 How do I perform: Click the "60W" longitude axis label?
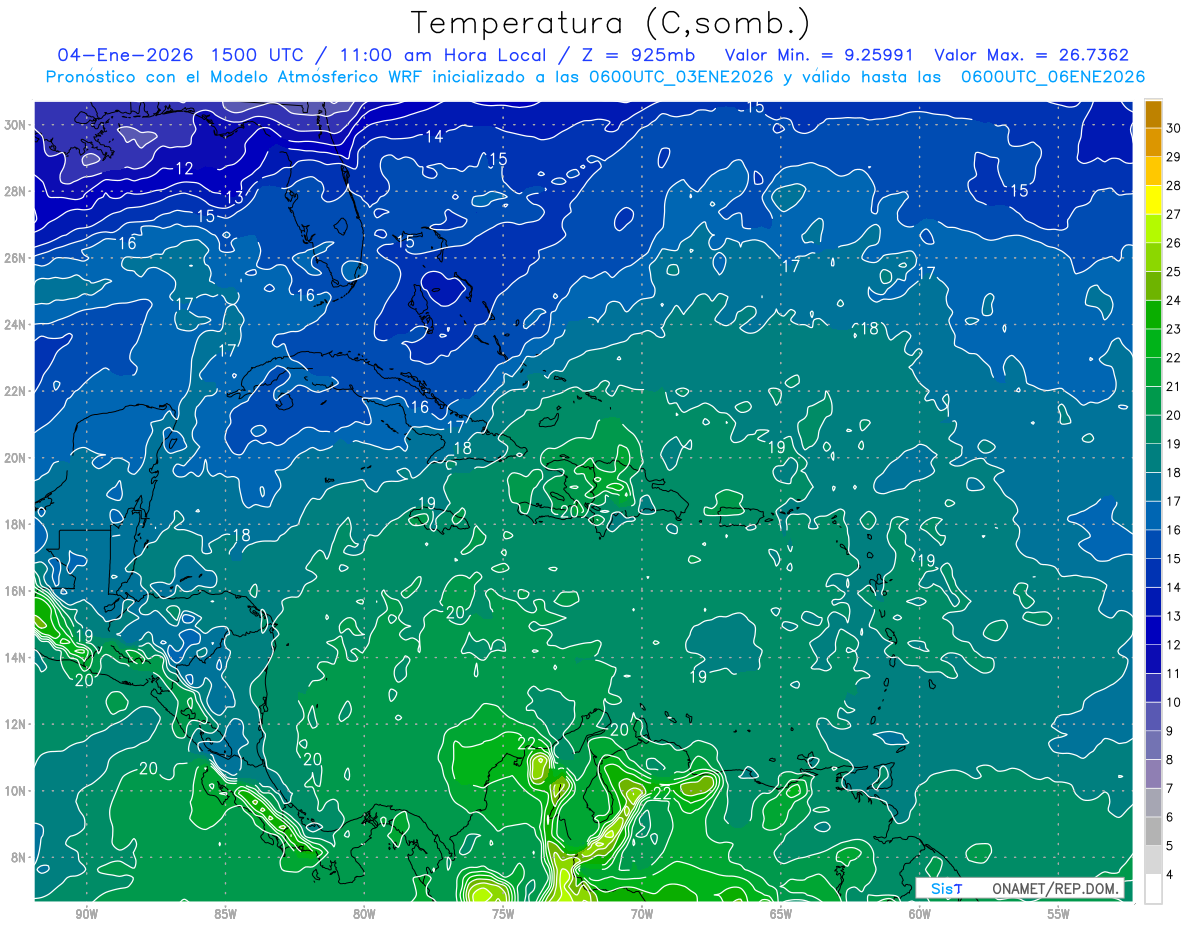(x=920, y=914)
